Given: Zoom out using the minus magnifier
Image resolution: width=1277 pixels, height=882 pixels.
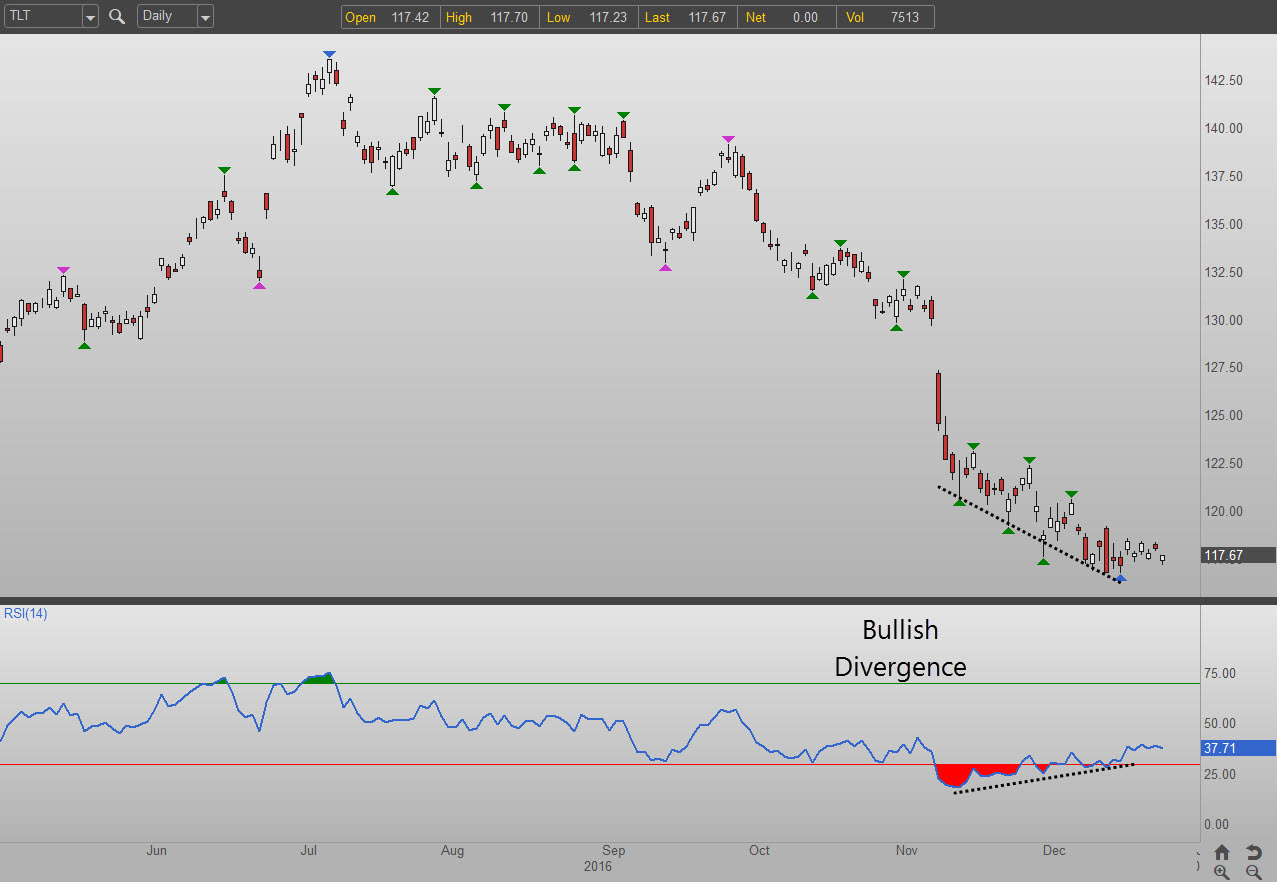Looking at the screenshot, I should (x=1253, y=872).
